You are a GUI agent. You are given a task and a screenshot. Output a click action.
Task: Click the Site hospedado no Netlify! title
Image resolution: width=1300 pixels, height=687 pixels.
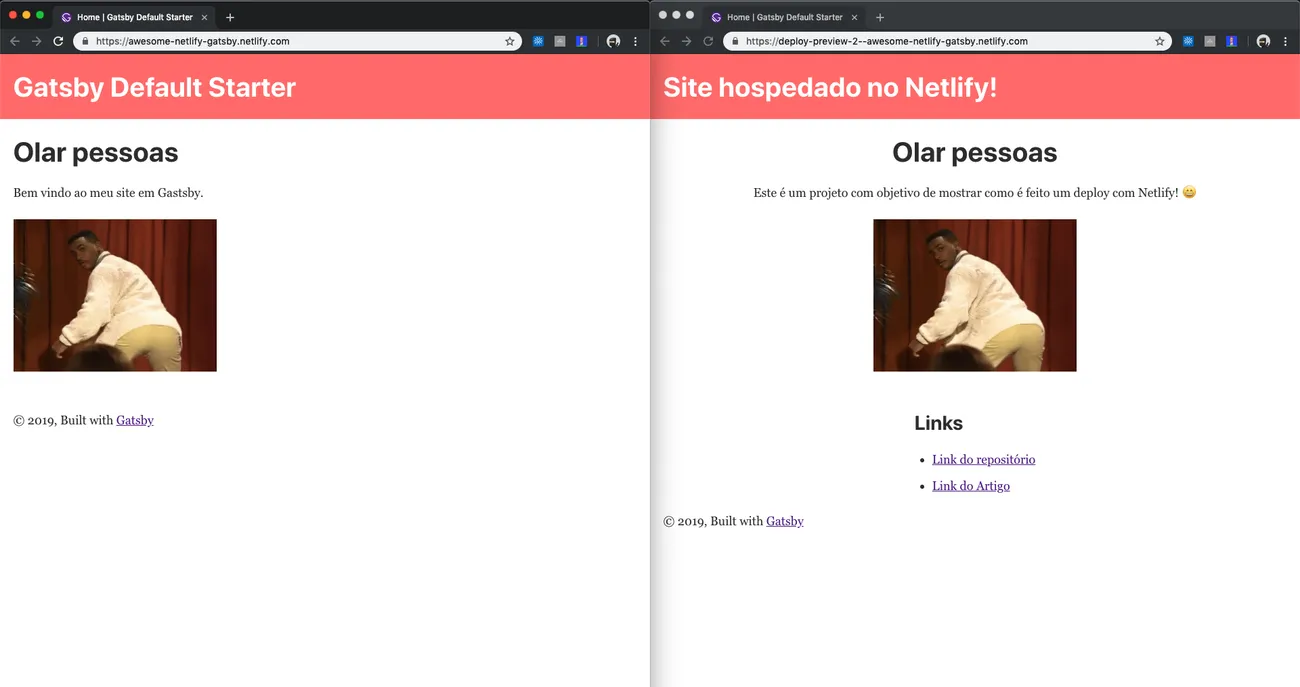(830, 87)
